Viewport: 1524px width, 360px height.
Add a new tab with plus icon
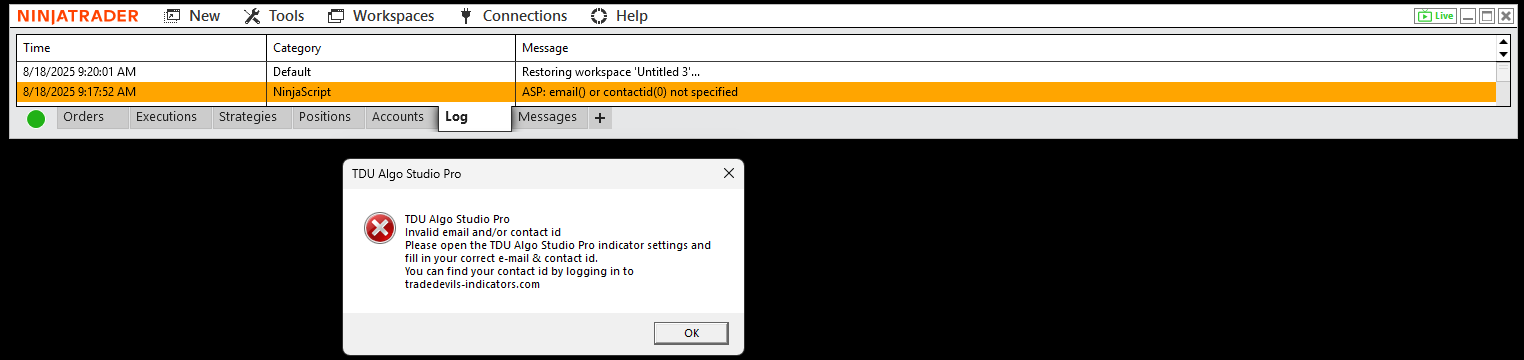click(x=599, y=118)
